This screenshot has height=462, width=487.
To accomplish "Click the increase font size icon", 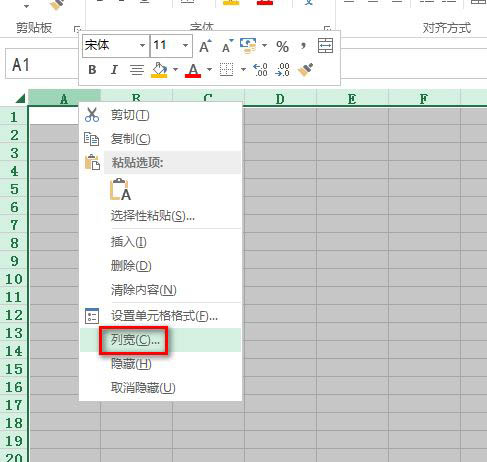I will click(205, 46).
